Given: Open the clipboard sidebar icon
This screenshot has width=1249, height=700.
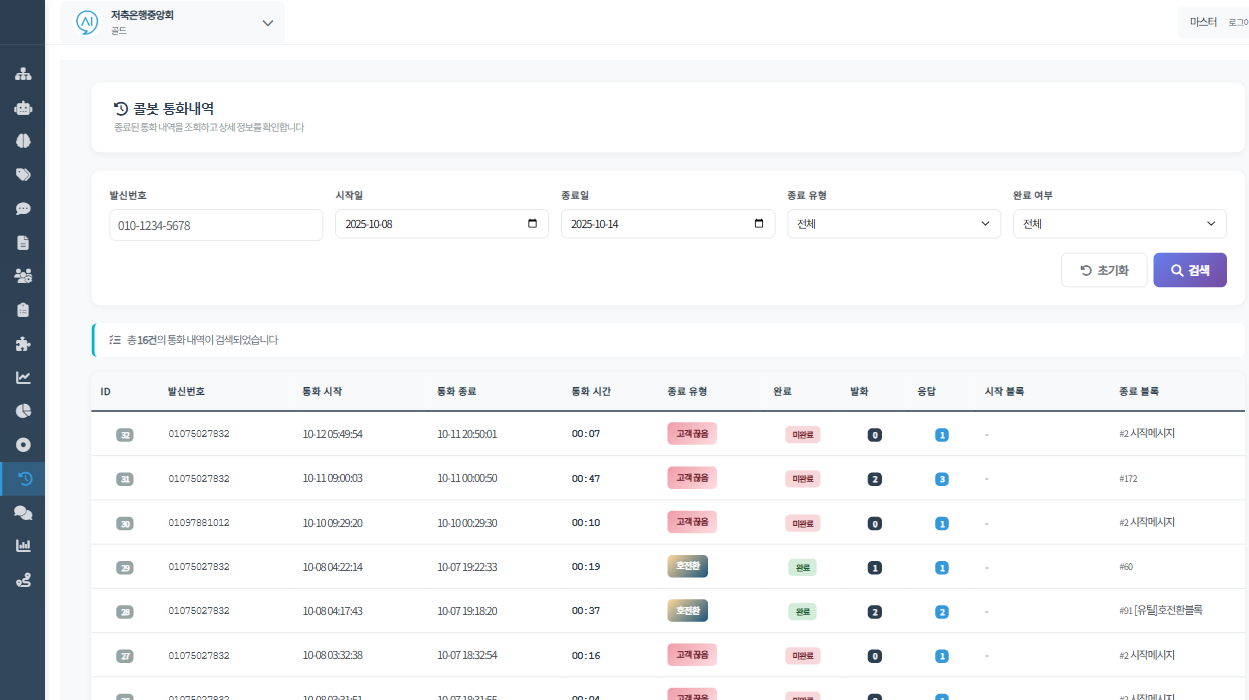Looking at the screenshot, I should click(23, 310).
